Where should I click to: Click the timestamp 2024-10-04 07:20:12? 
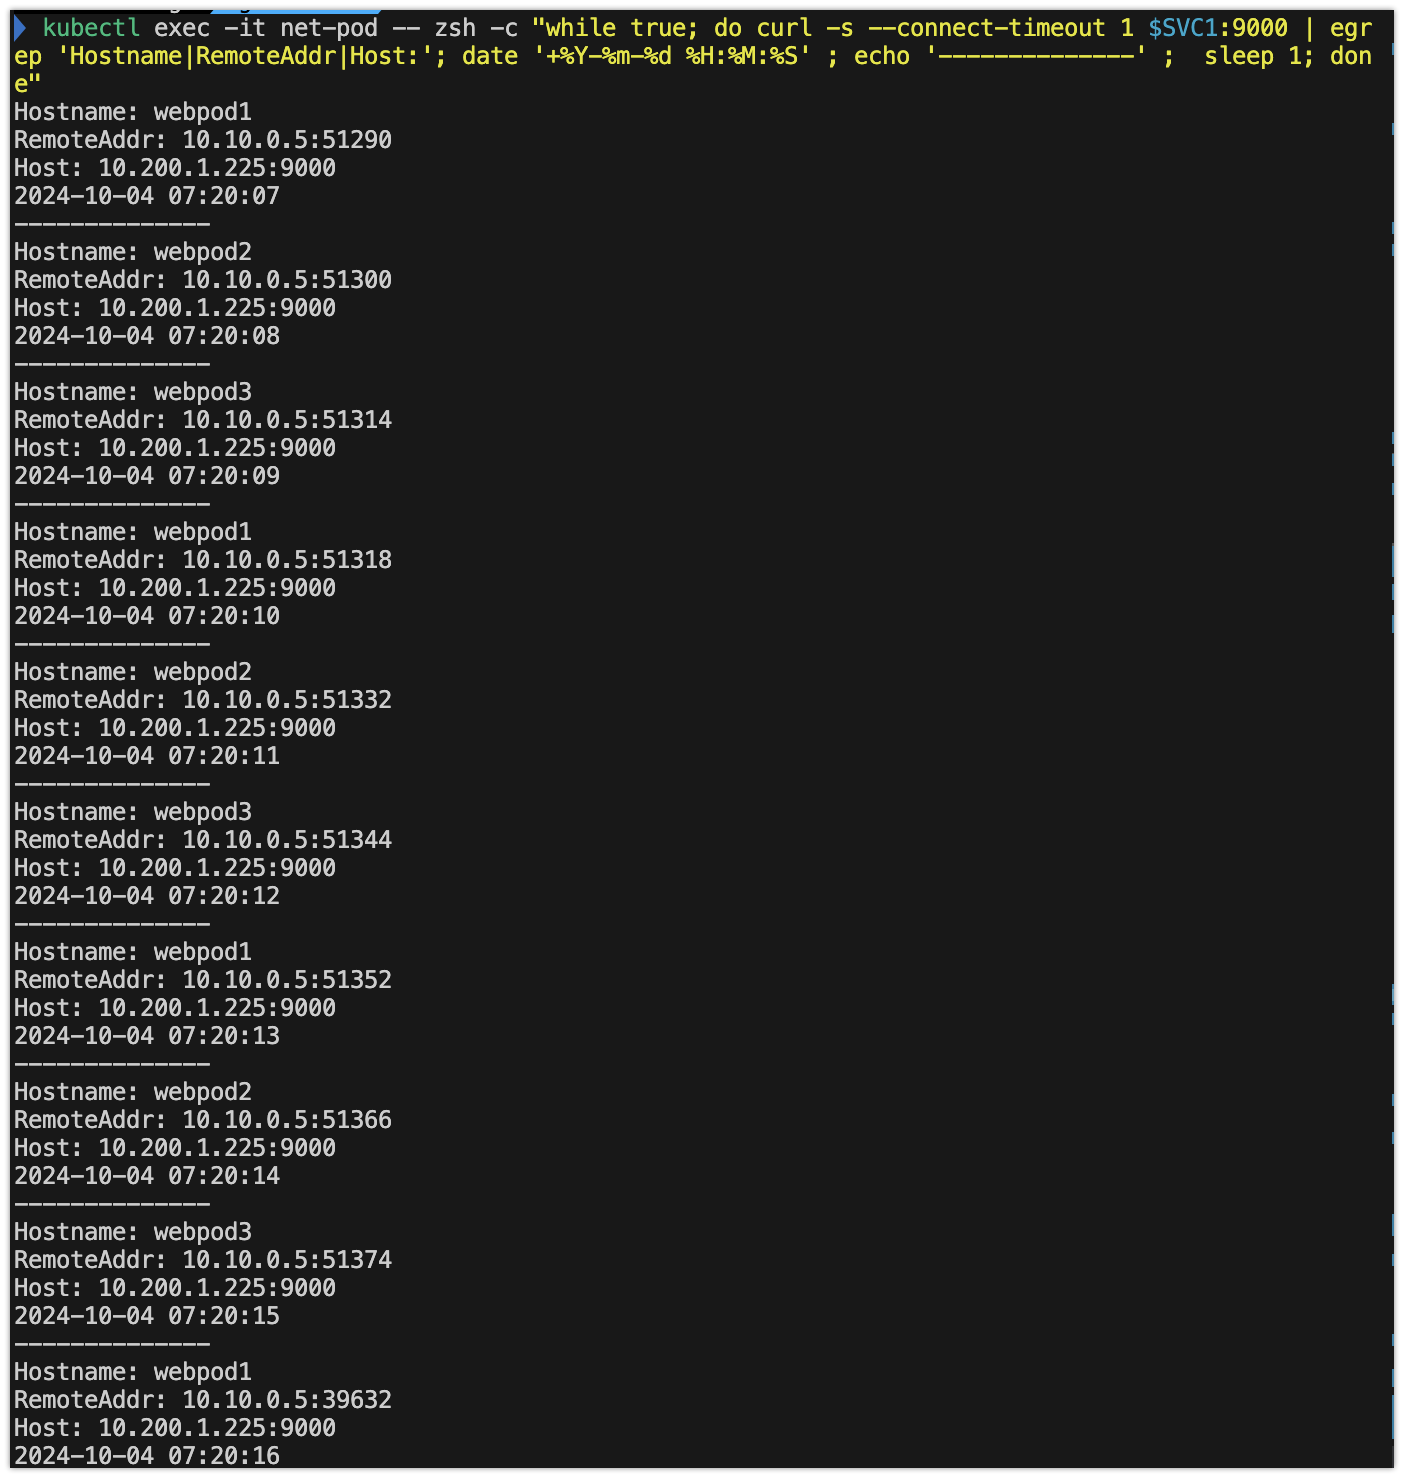coord(147,896)
